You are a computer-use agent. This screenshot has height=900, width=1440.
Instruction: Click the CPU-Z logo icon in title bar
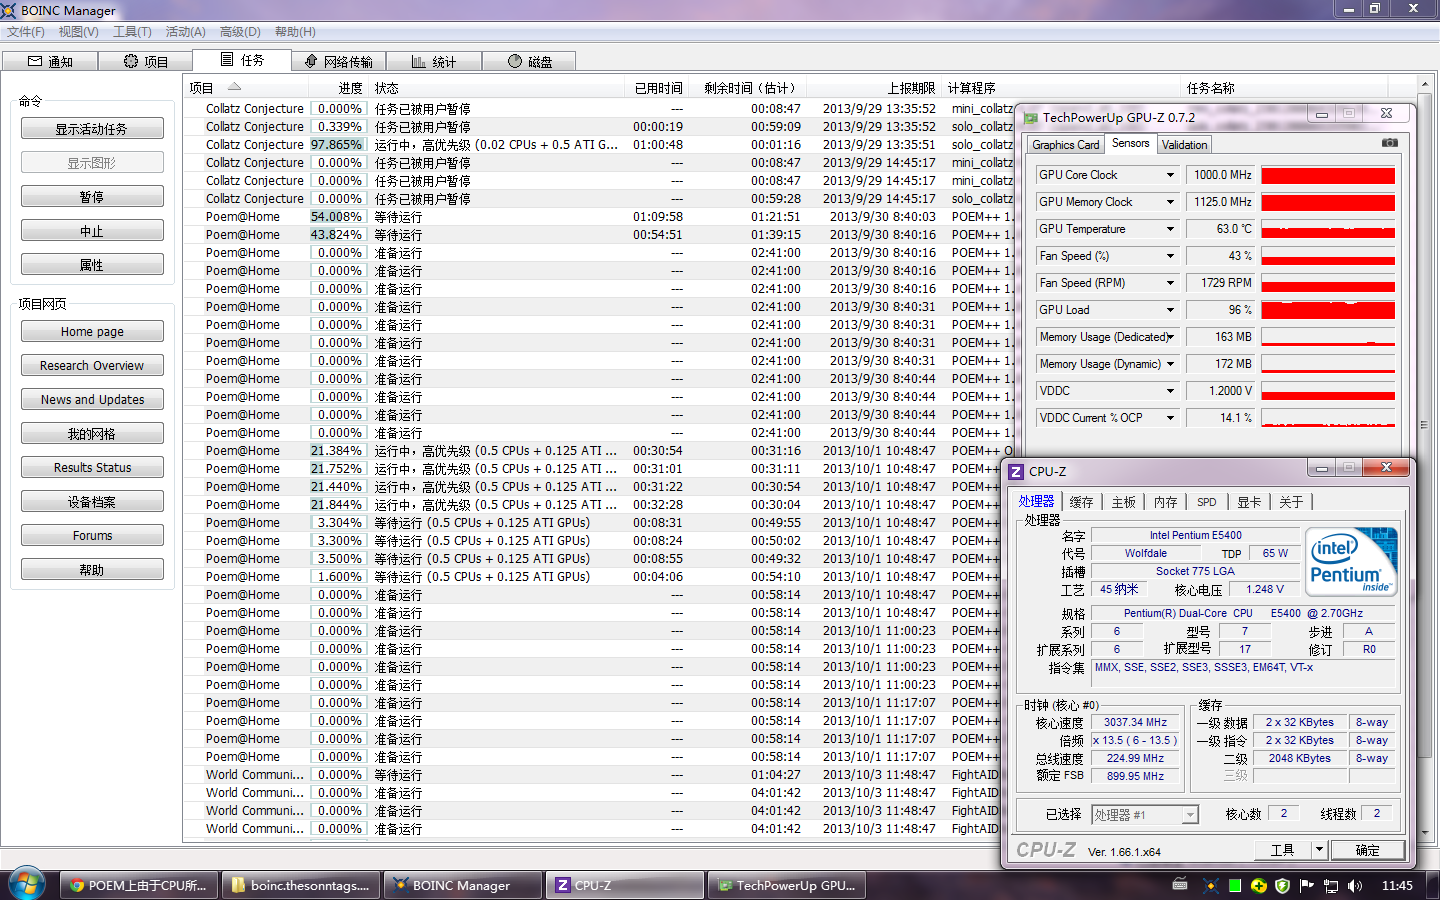click(x=1016, y=471)
